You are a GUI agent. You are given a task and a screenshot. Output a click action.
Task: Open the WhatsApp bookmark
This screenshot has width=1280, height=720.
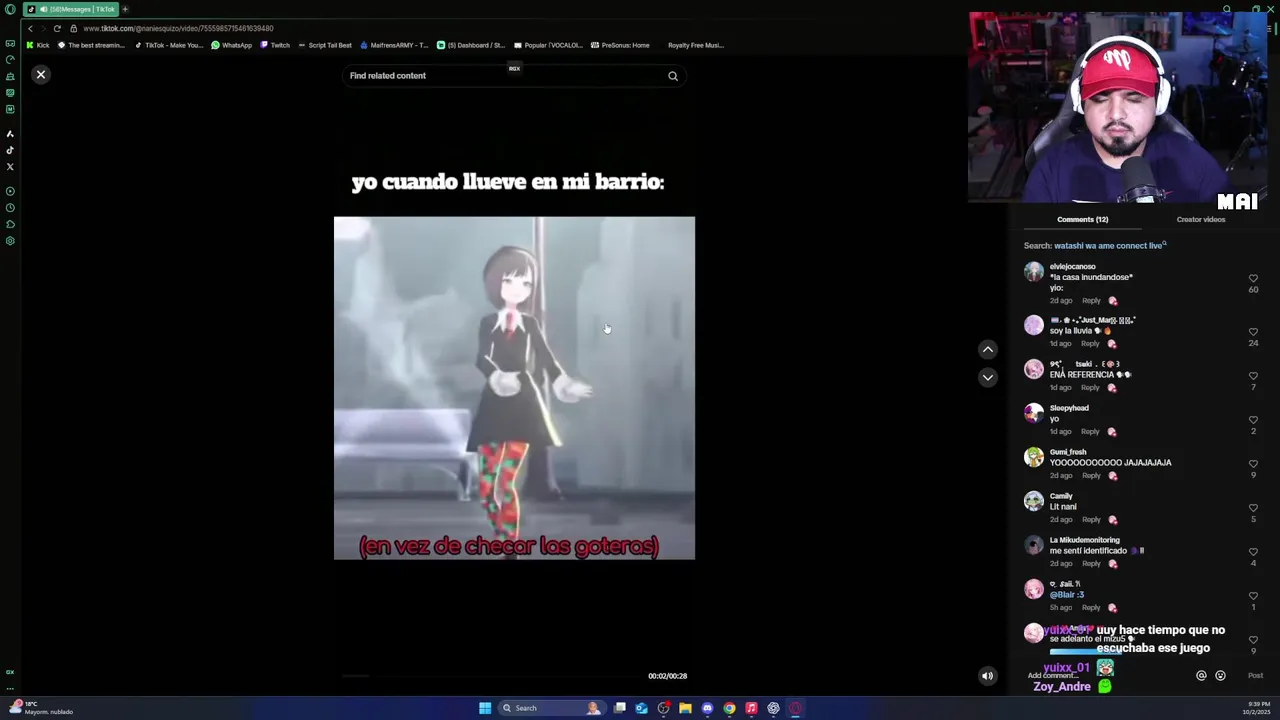pyautogui.click(x=231, y=45)
